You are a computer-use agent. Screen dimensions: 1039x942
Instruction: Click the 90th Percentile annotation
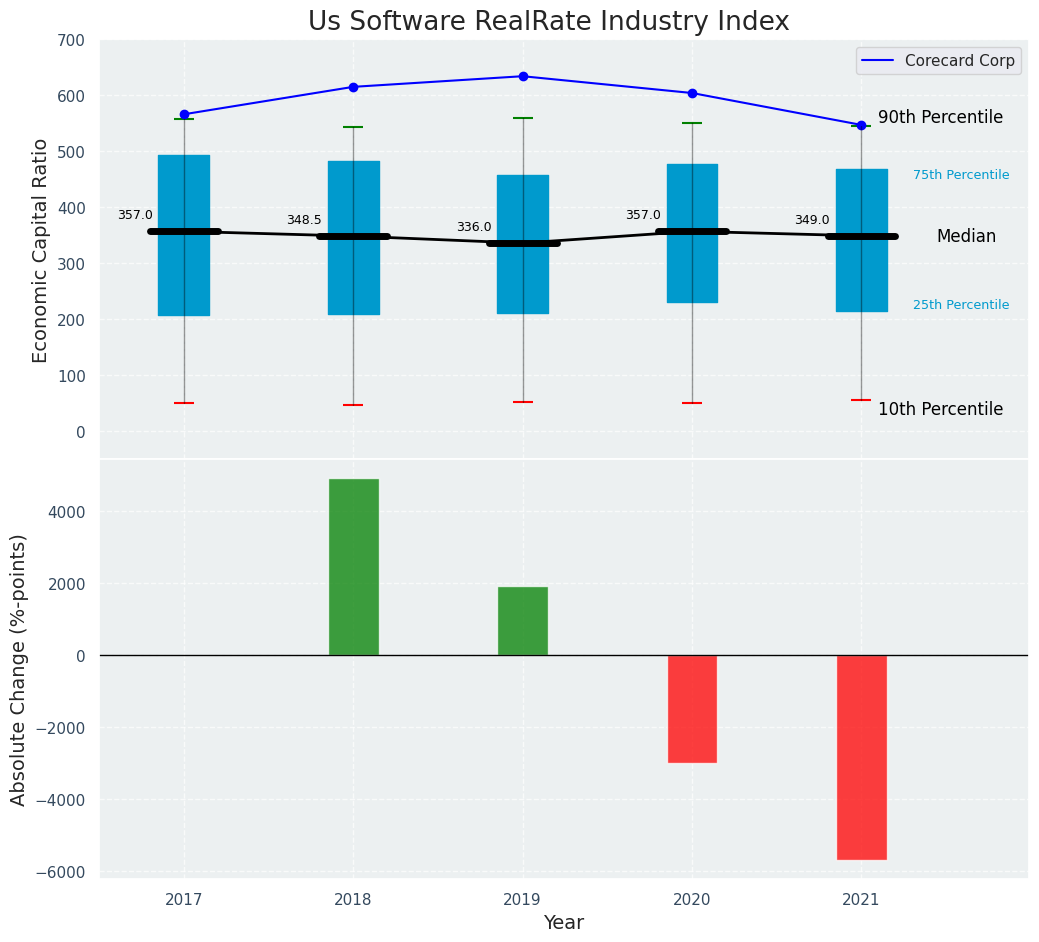click(940, 117)
